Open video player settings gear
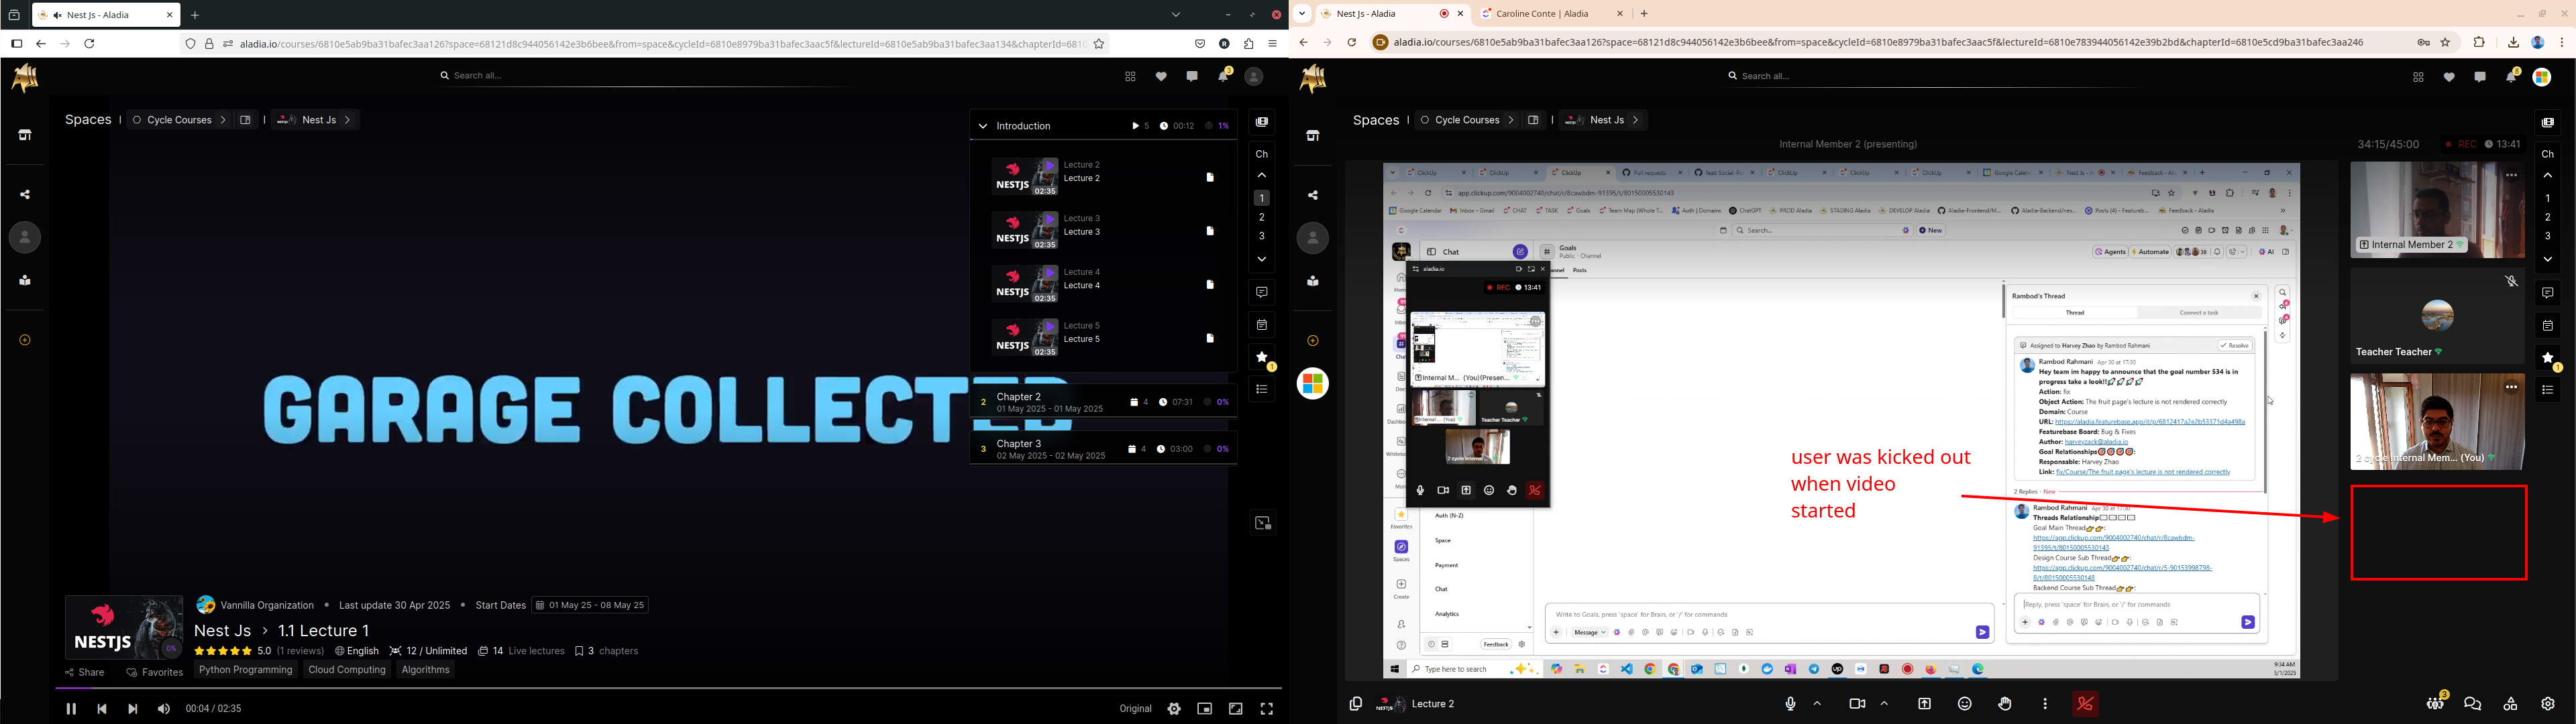 tap(1174, 709)
